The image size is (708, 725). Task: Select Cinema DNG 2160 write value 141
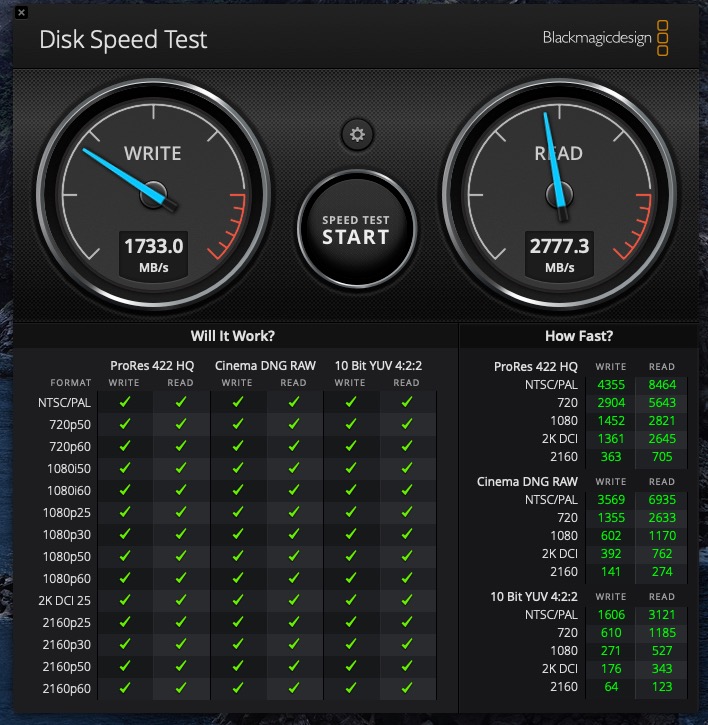click(x=611, y=572)
